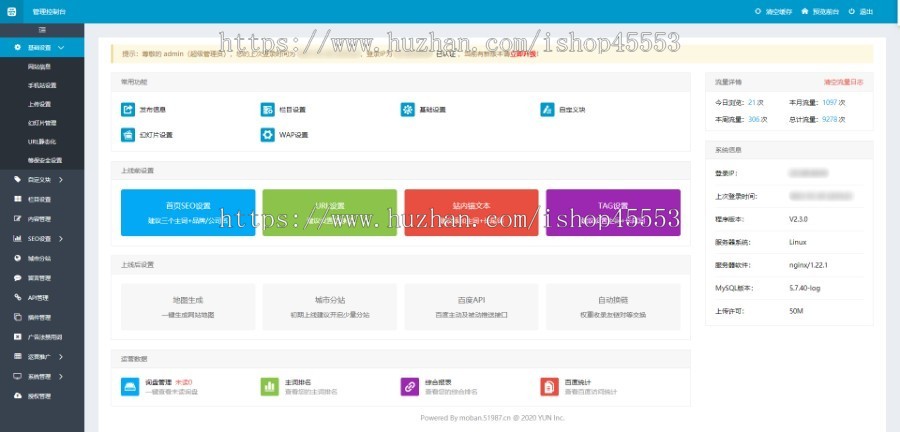900x432 pixels.
Task: Open the blue 首页SEO设置 tile
Action: (x=188, y=212)
